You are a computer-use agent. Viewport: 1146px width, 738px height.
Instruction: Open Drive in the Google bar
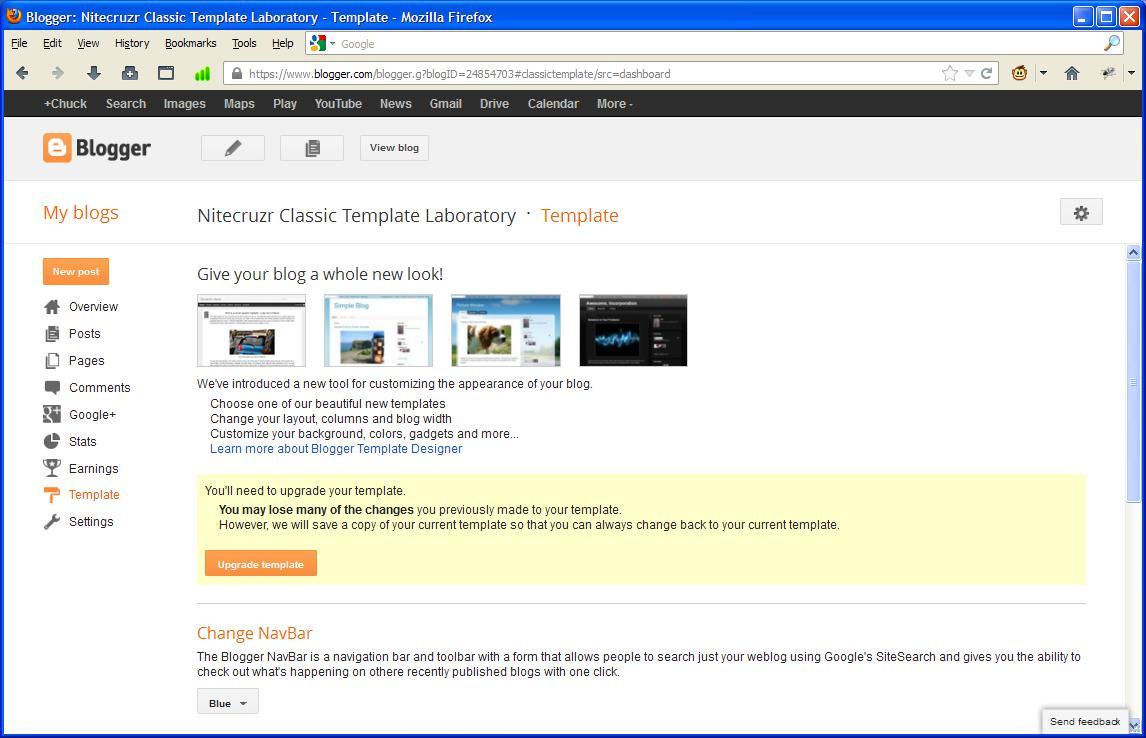494,104
